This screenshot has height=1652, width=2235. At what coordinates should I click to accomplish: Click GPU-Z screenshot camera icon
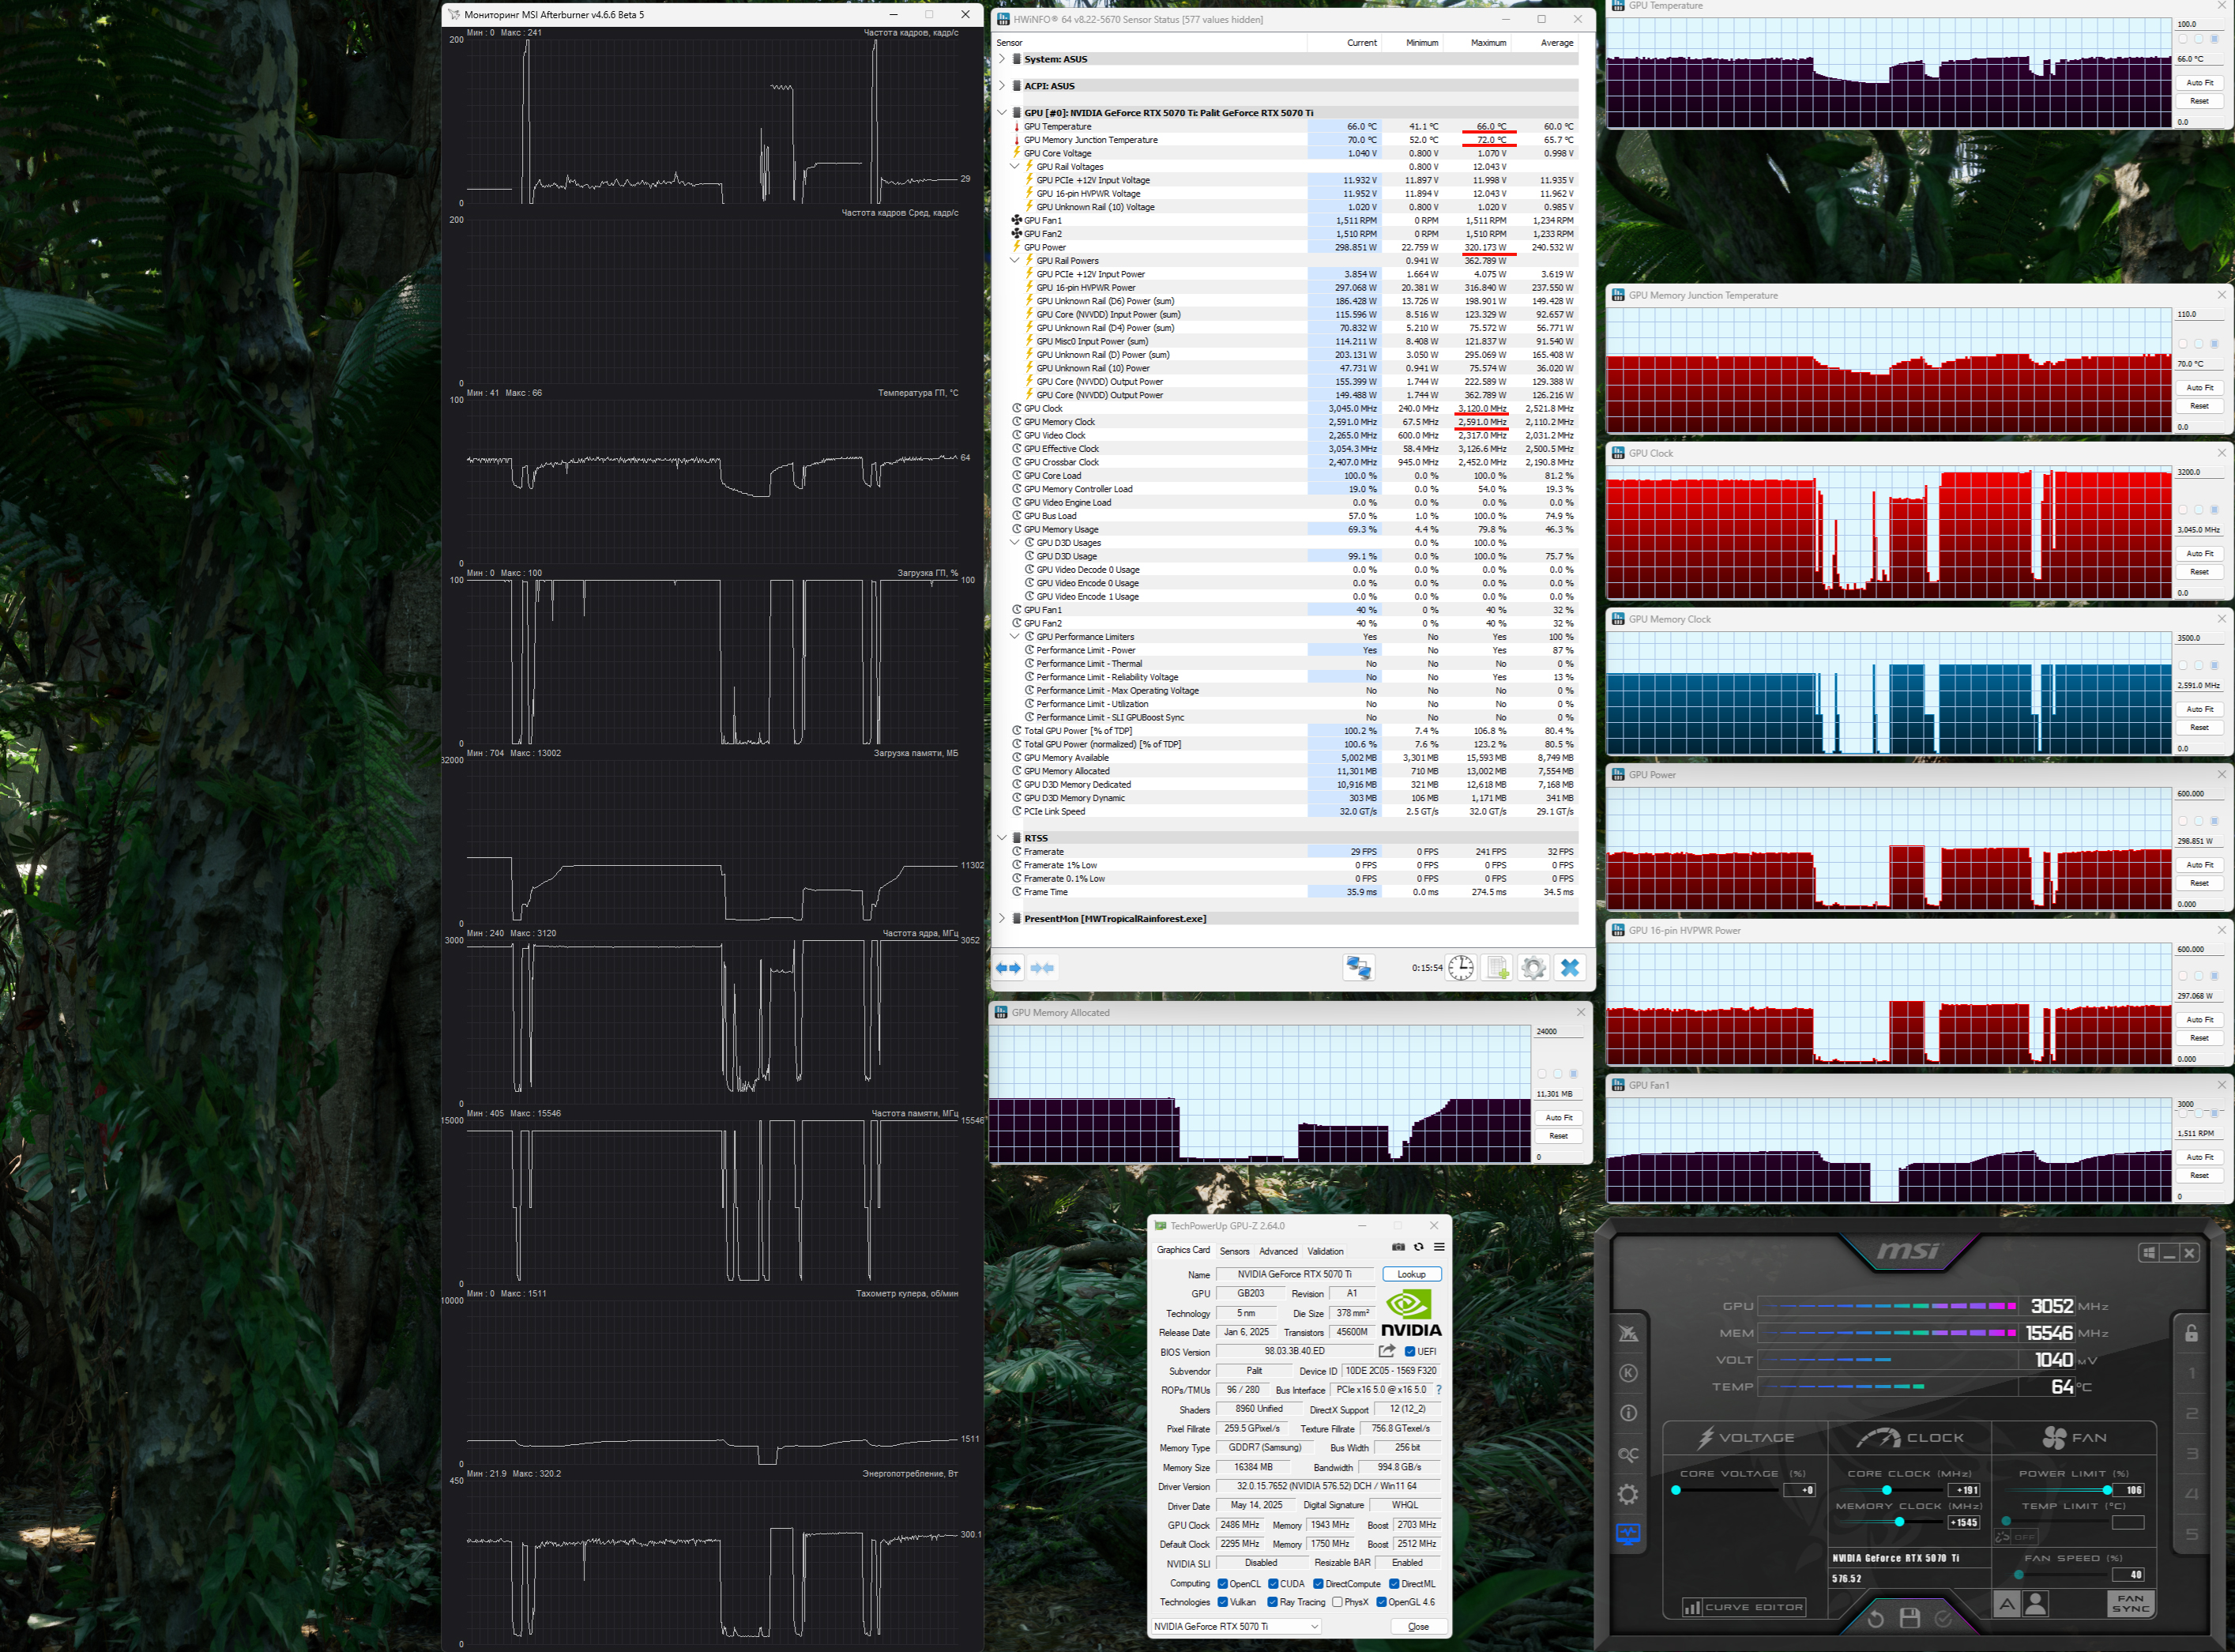(x=1398, y=1247)
